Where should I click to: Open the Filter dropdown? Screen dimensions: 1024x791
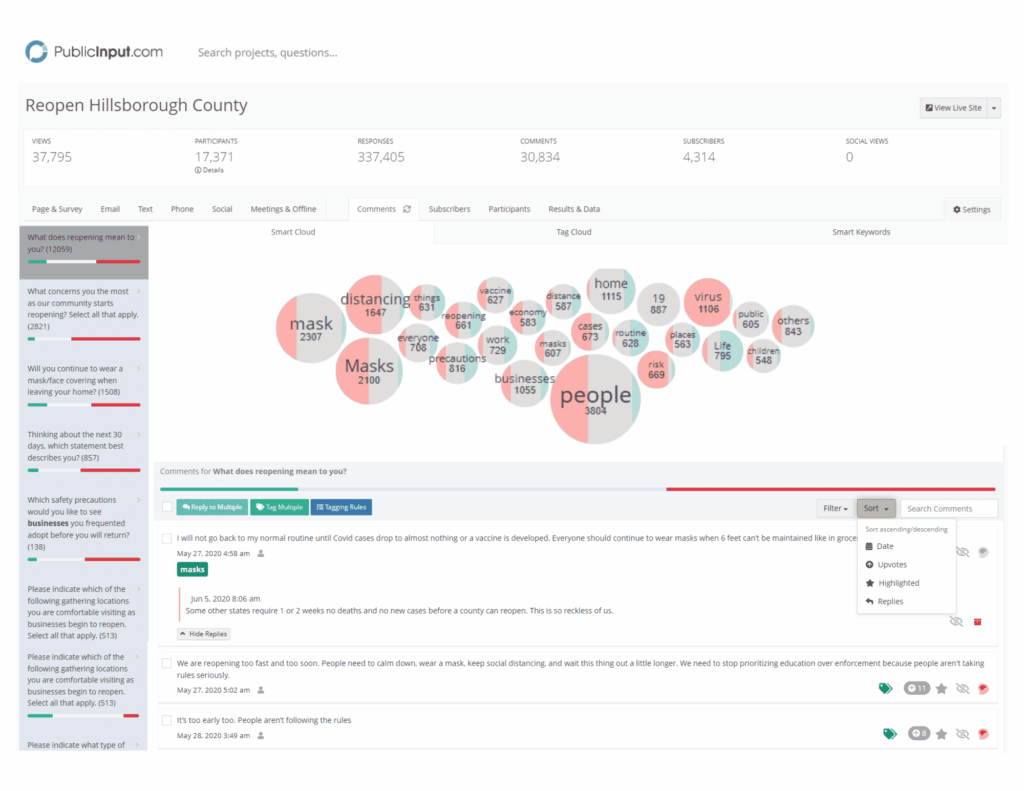tap(834, 509)
